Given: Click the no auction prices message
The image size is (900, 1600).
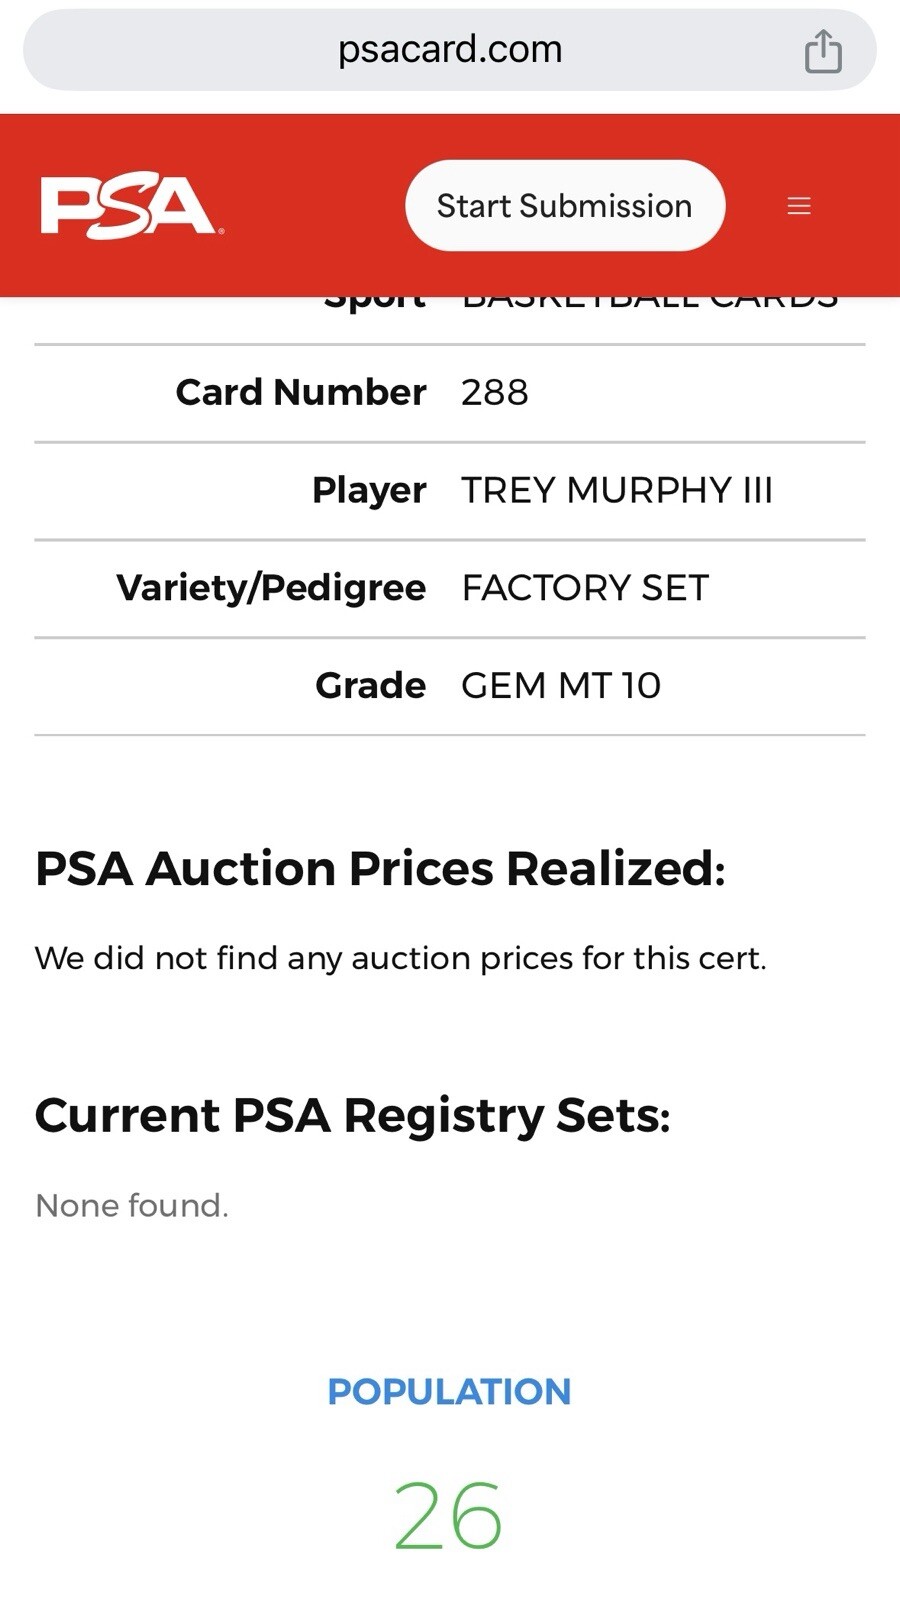Looking at the screenshot, I should tap(400, 958).
